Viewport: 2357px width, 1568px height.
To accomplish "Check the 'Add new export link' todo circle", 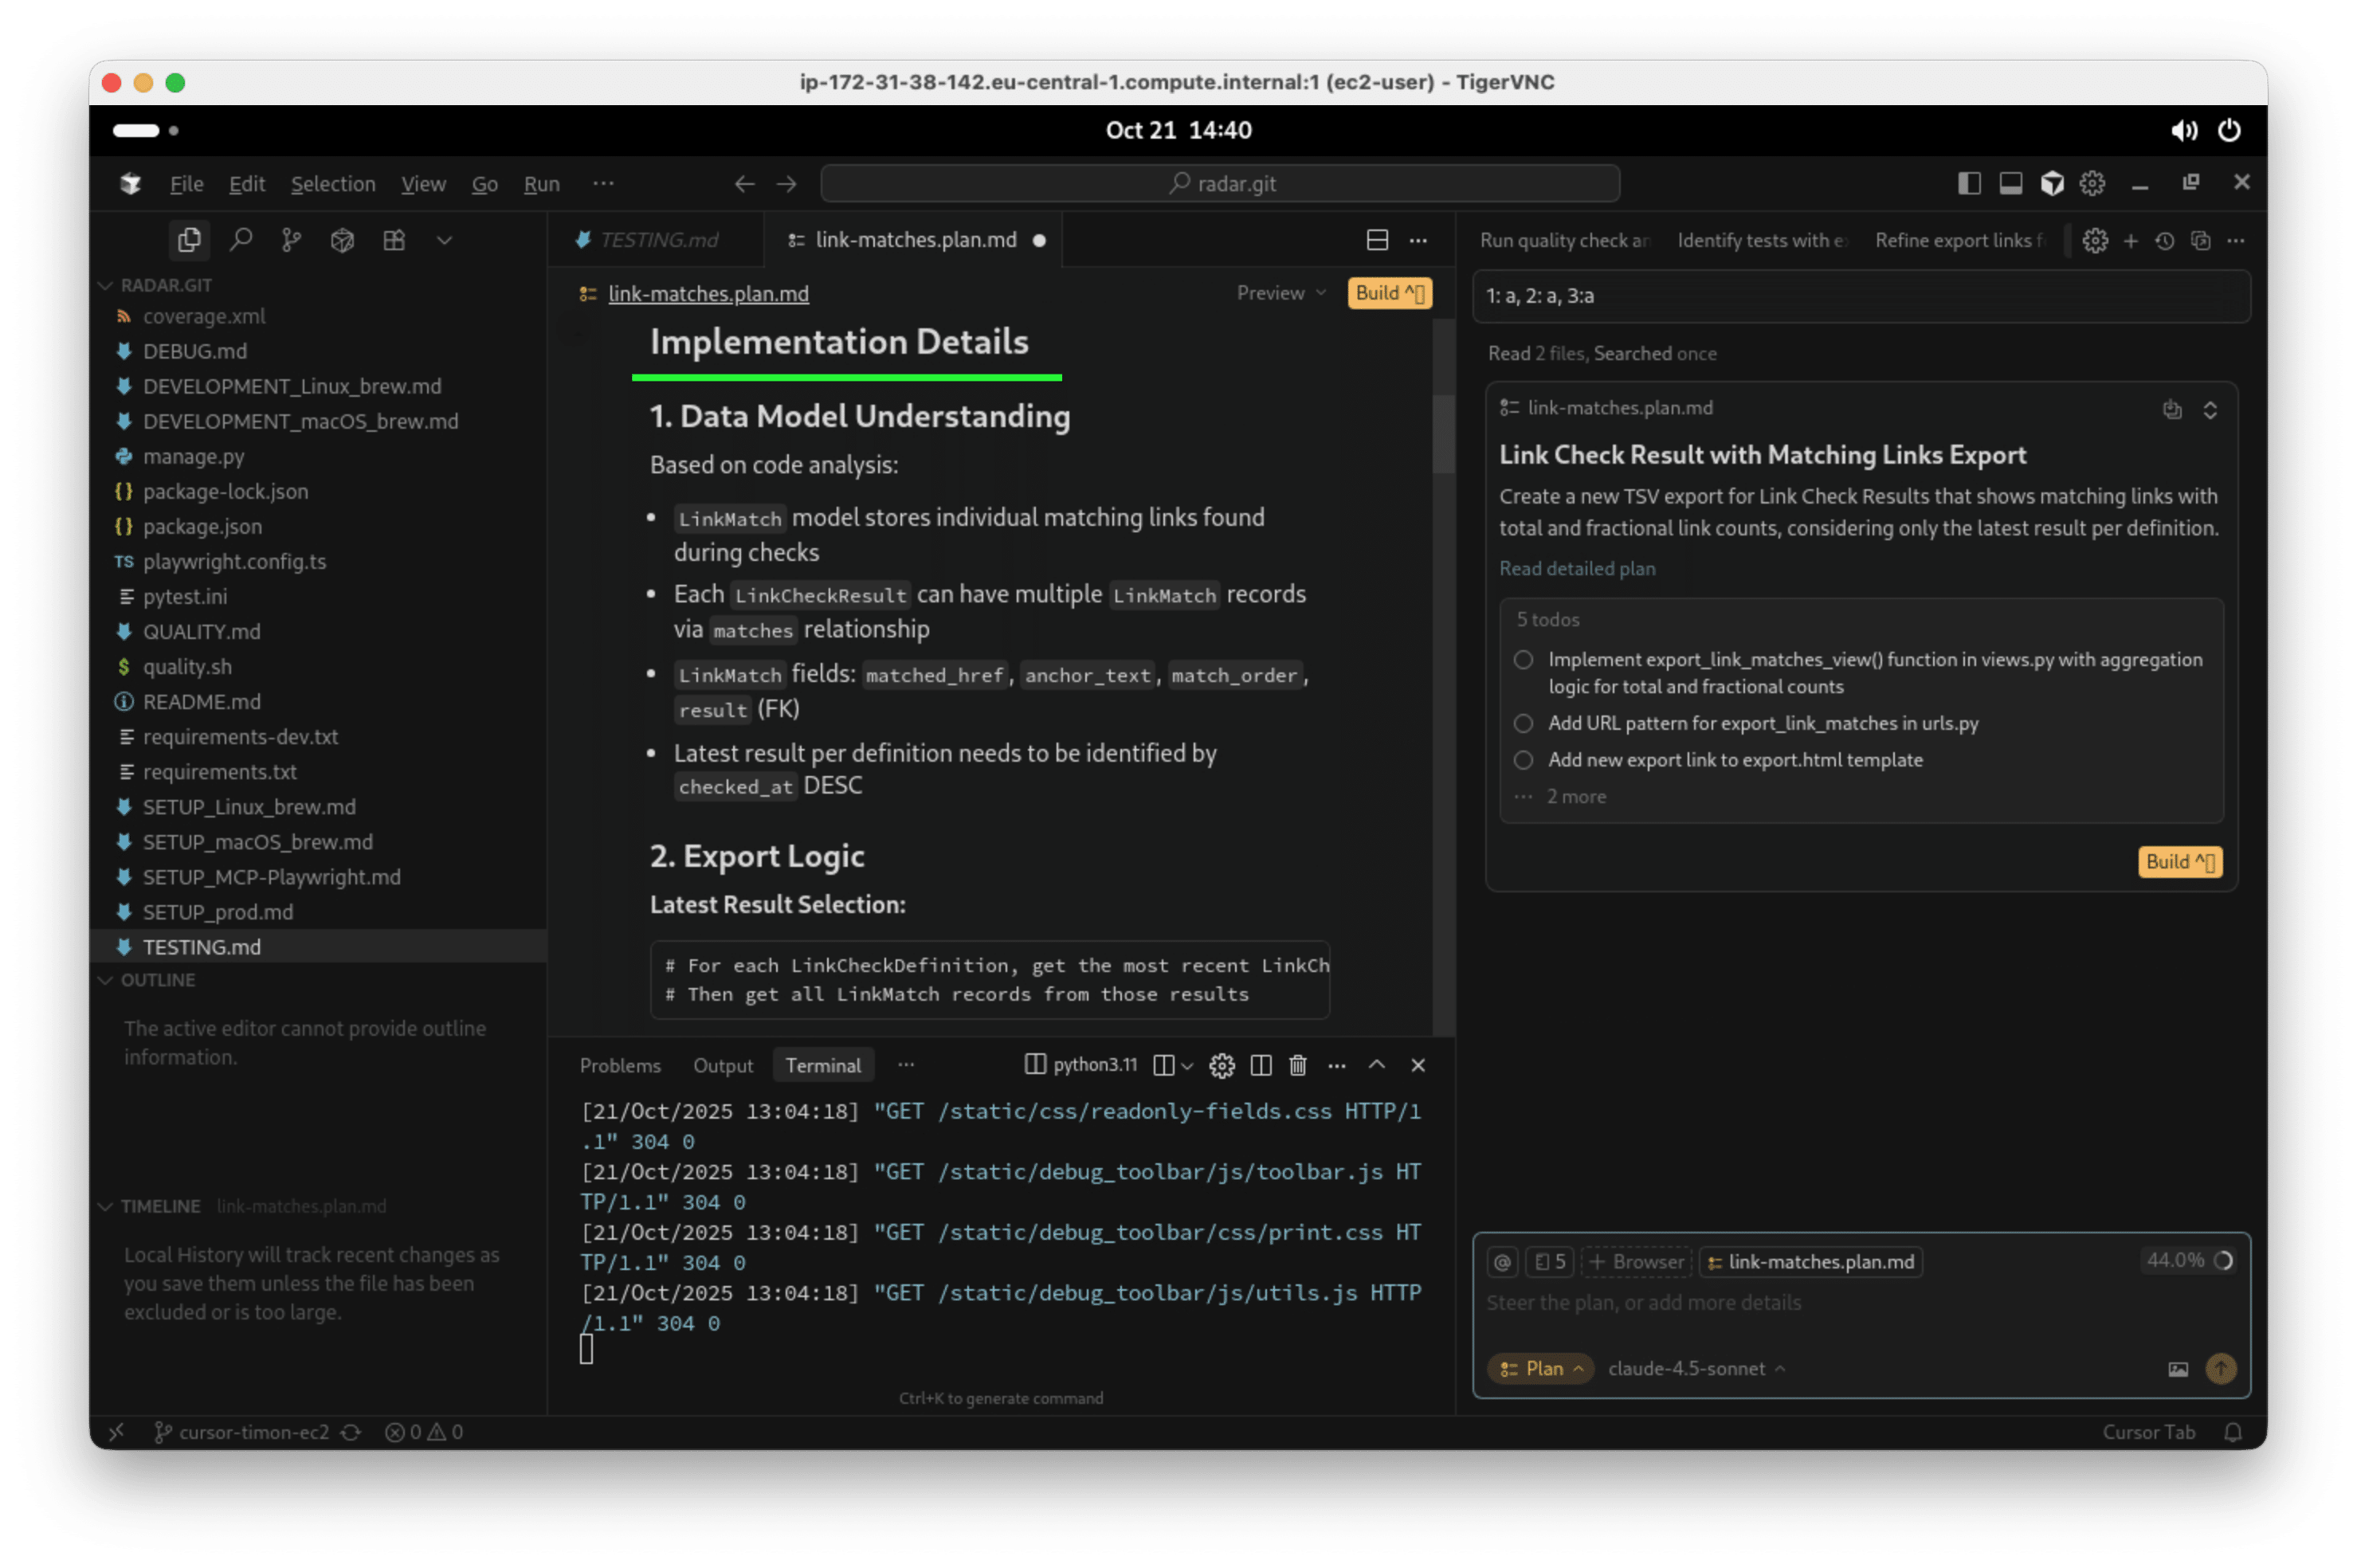I will coord(1523,760).
